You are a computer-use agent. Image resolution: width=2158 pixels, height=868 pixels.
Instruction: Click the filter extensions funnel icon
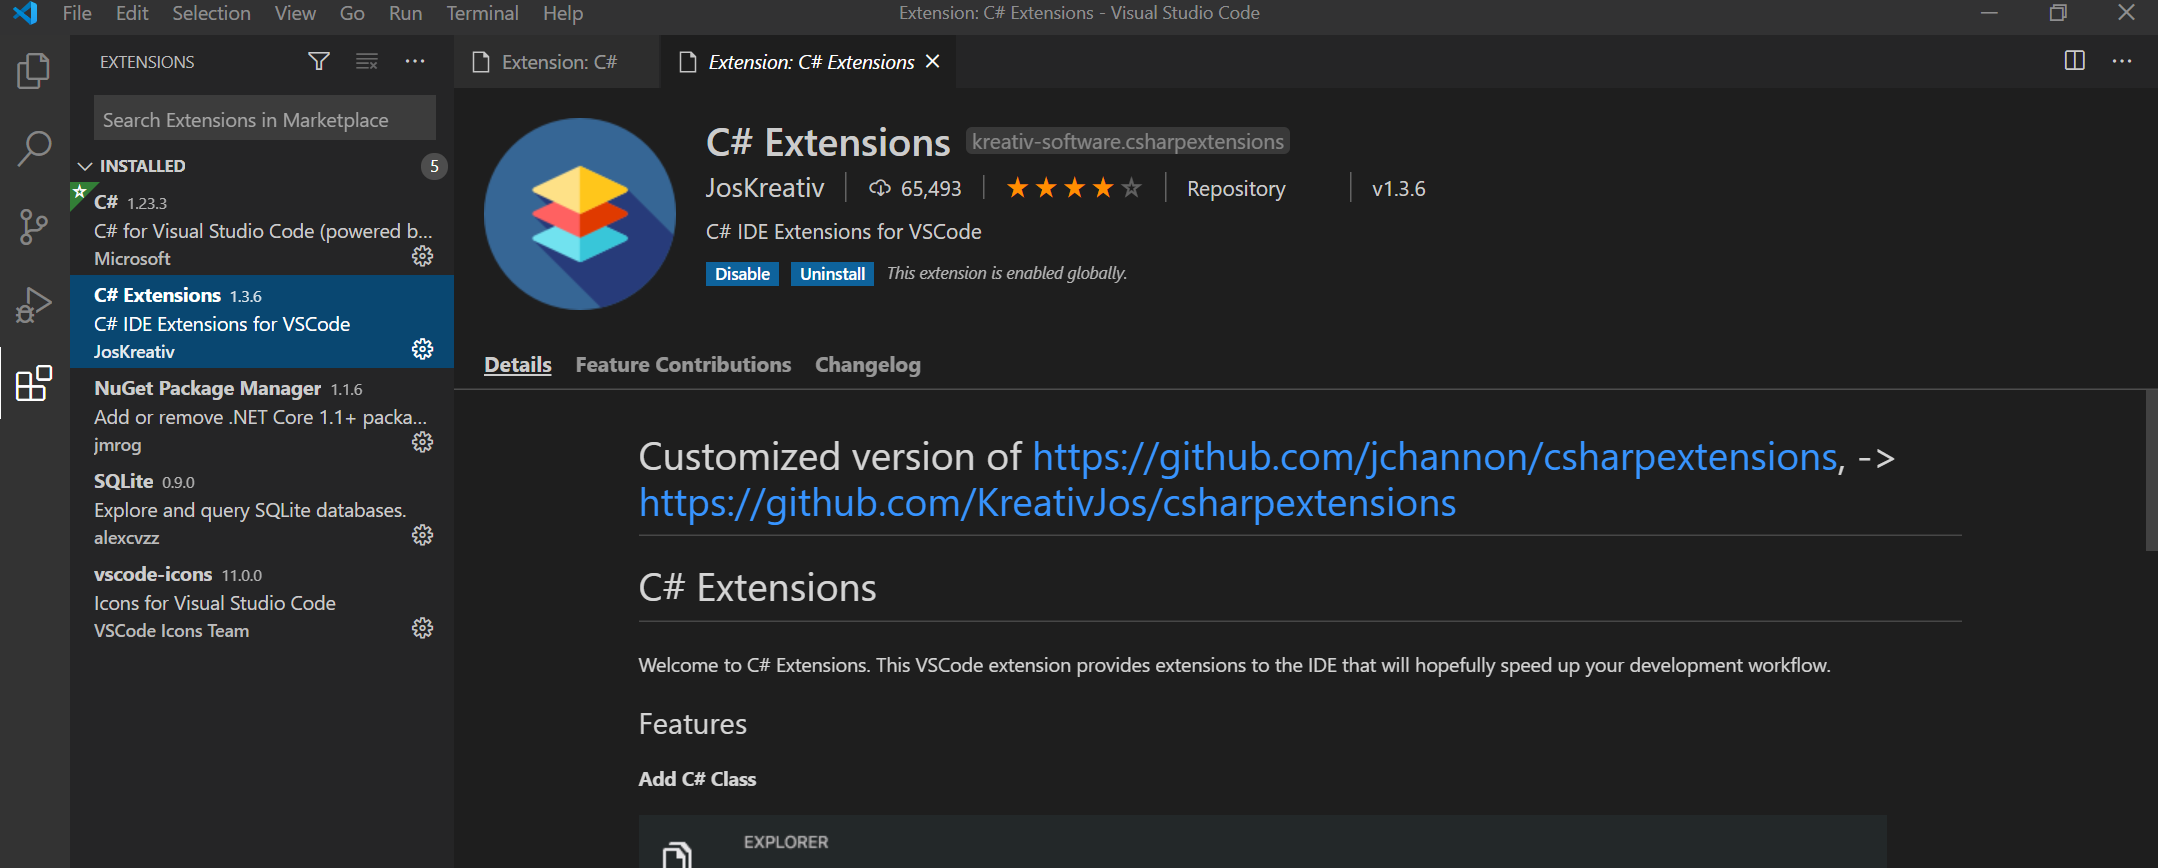[x=318, y=62]
